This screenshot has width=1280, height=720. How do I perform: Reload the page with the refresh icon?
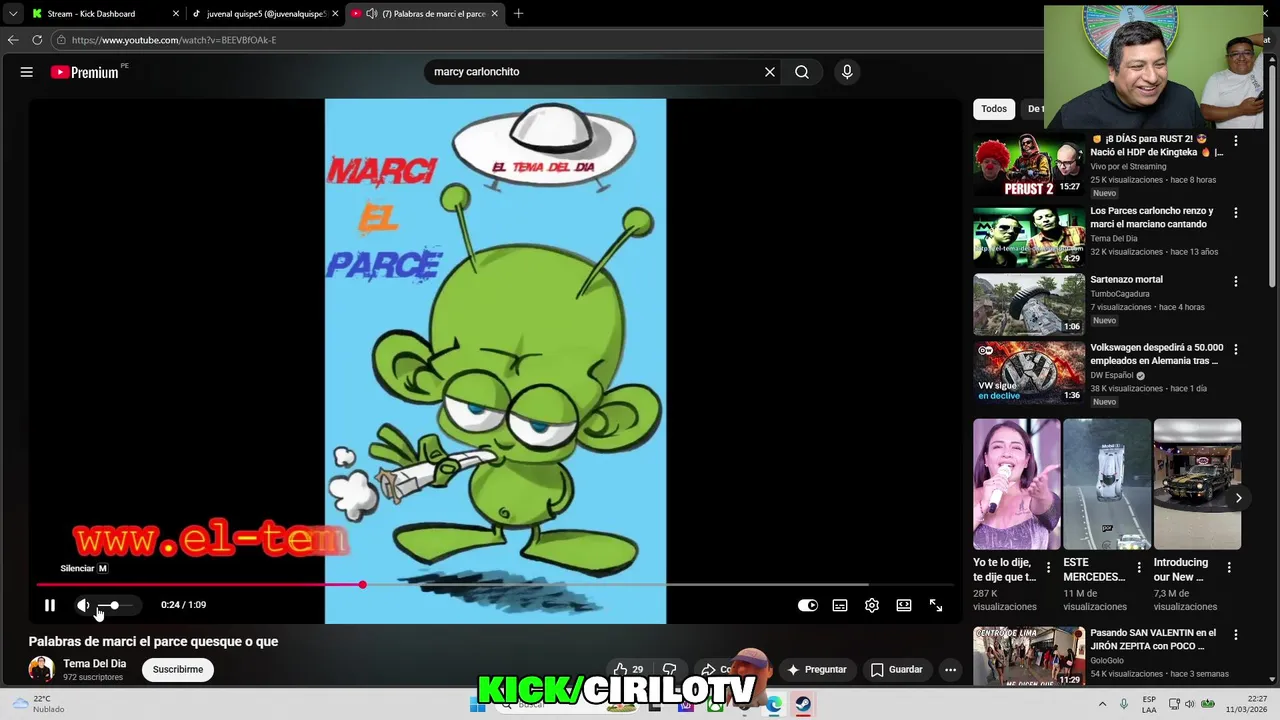pyautogui.click(x=37, y=40)
